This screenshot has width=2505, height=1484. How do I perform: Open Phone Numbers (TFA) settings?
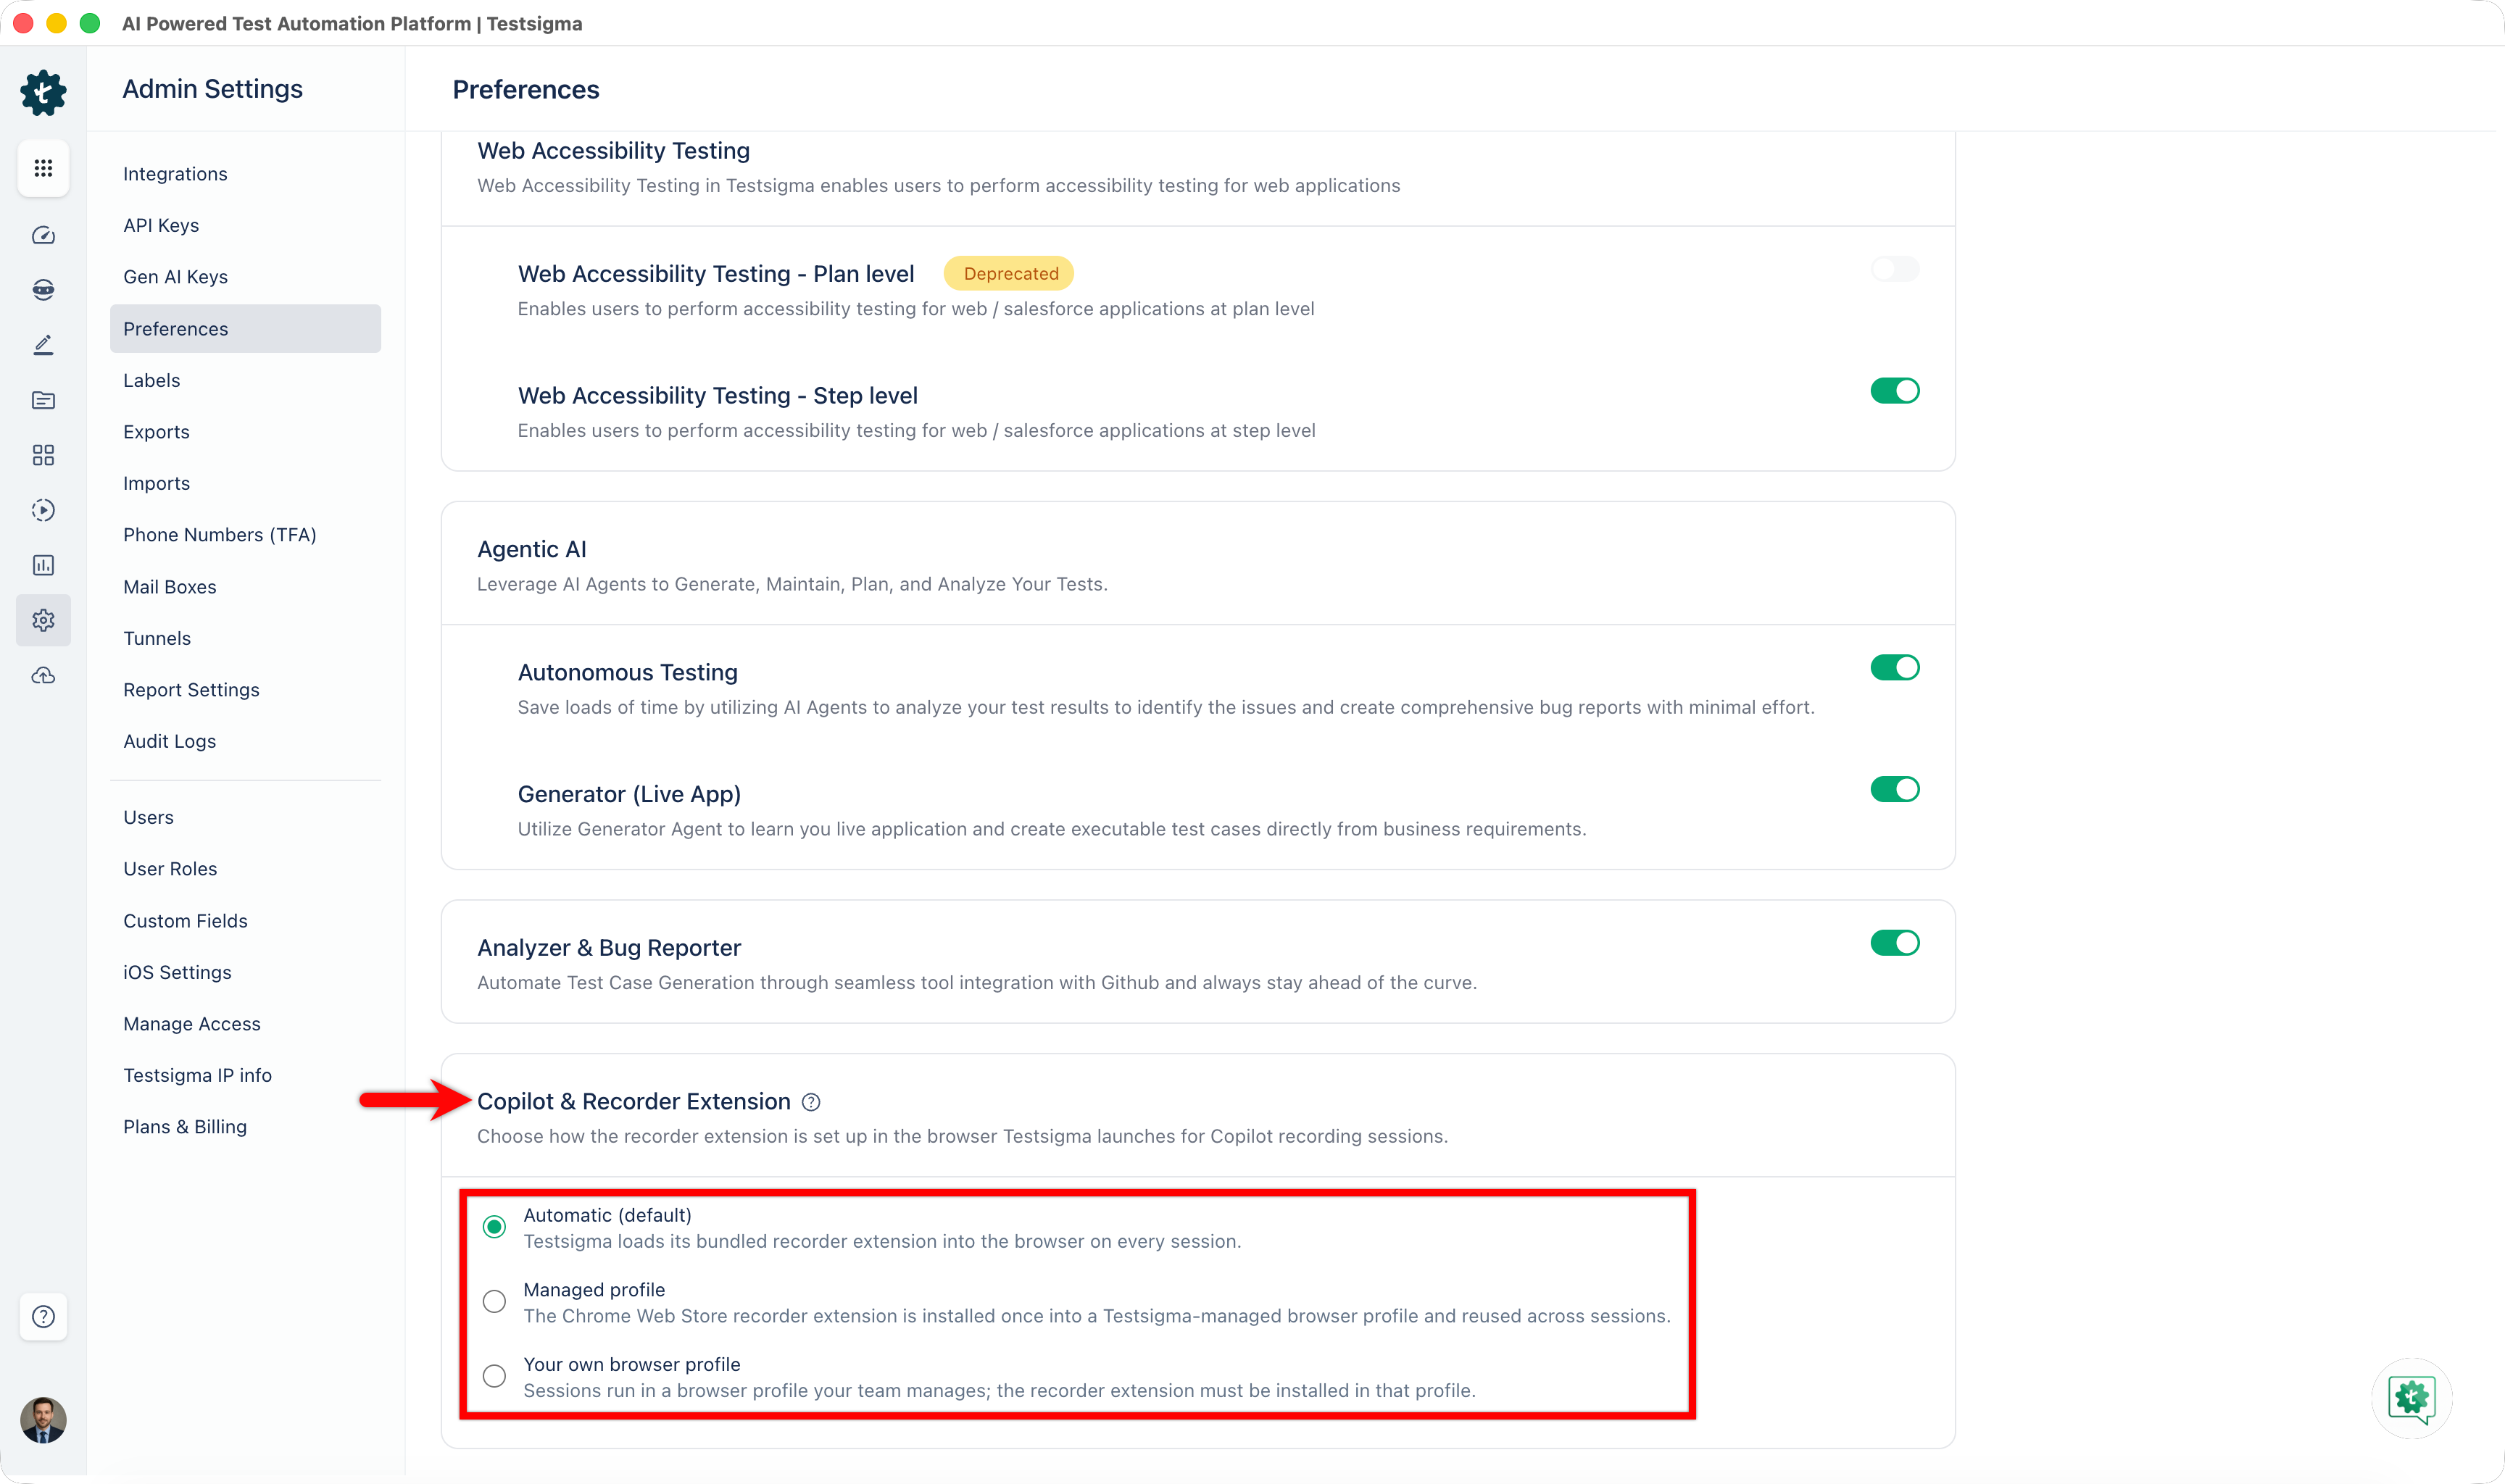[x=220, y=535]
